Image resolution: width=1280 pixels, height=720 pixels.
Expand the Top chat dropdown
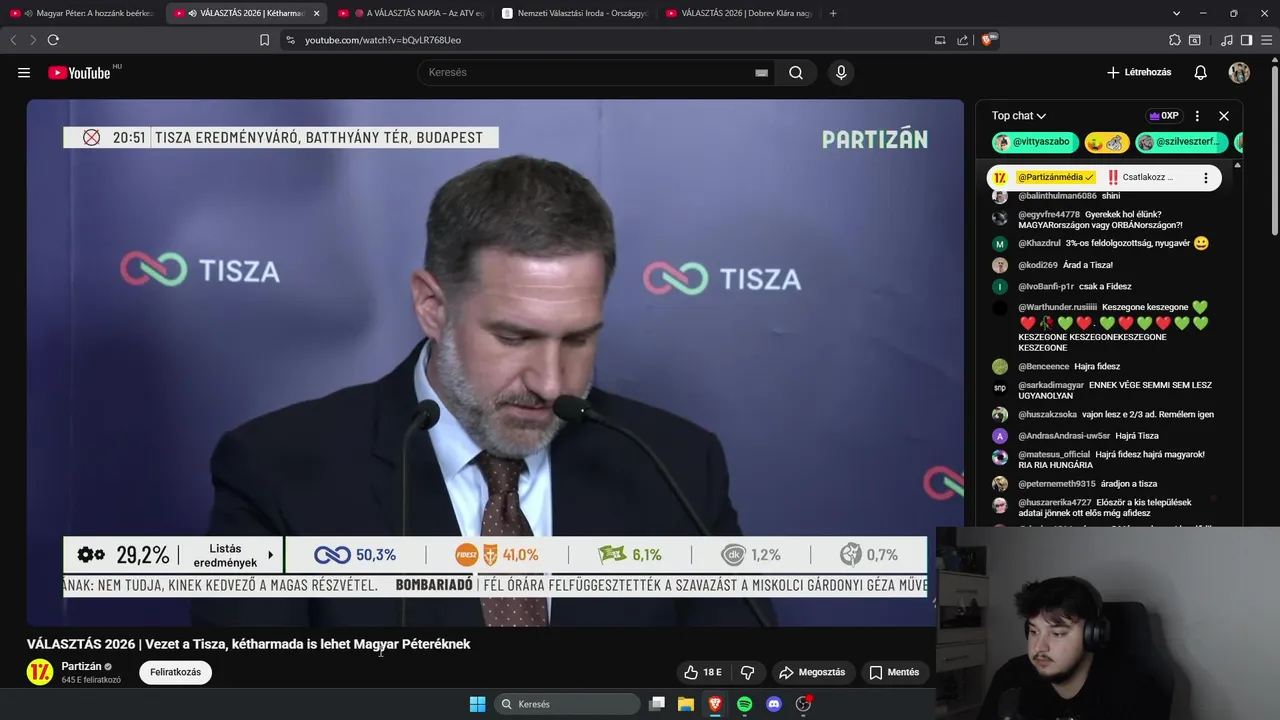pyautogui.click(x=1019, y=116)
